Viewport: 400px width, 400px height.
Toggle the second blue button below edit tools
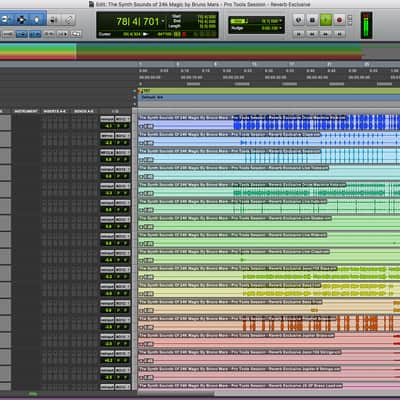(35, 34)
